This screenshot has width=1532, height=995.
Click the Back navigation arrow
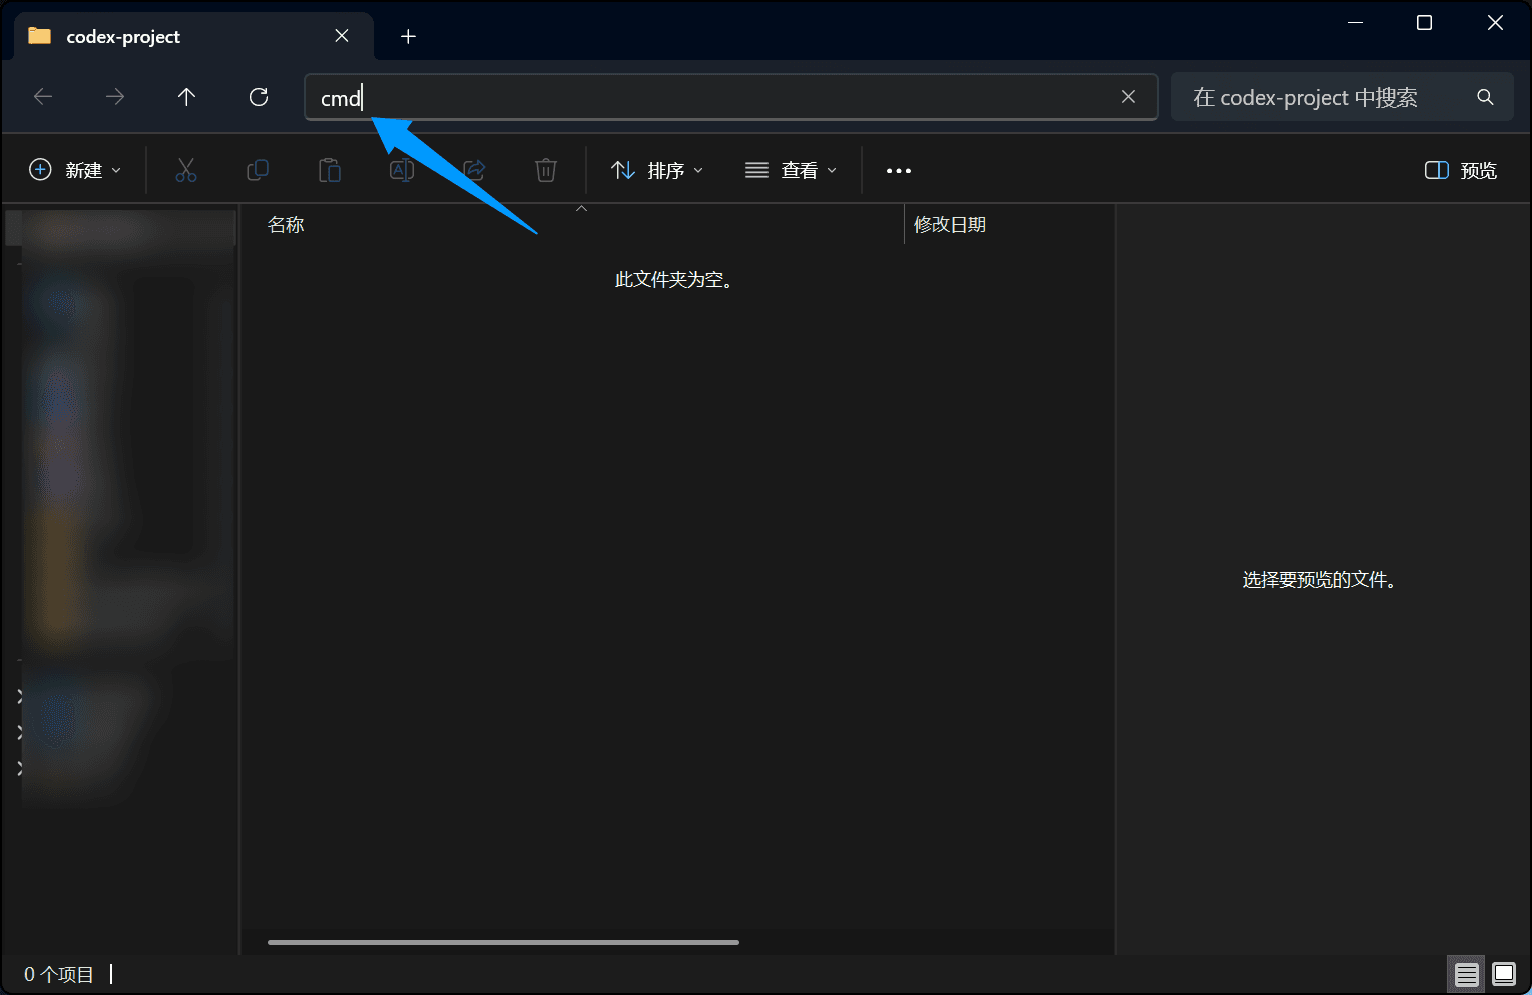point(43,97)
